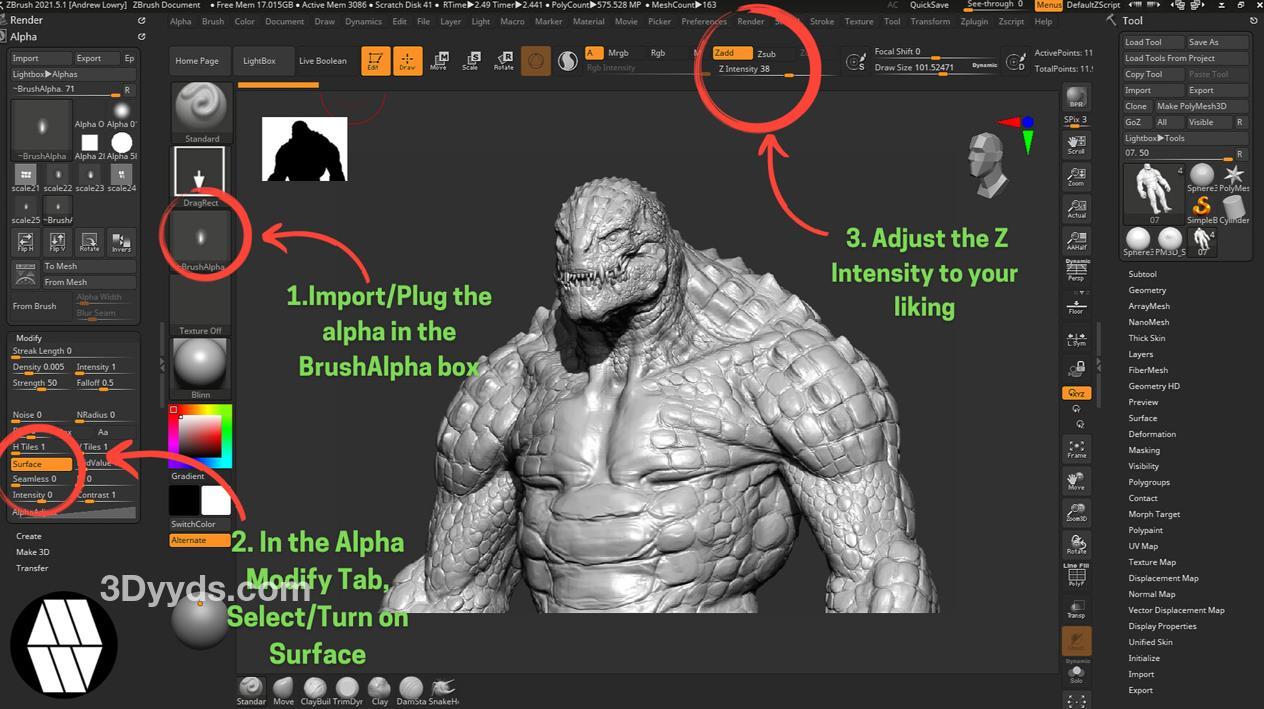Click the Z Intensity slider
Screen dimensions: 1264x709
click(x=757, y=70)
